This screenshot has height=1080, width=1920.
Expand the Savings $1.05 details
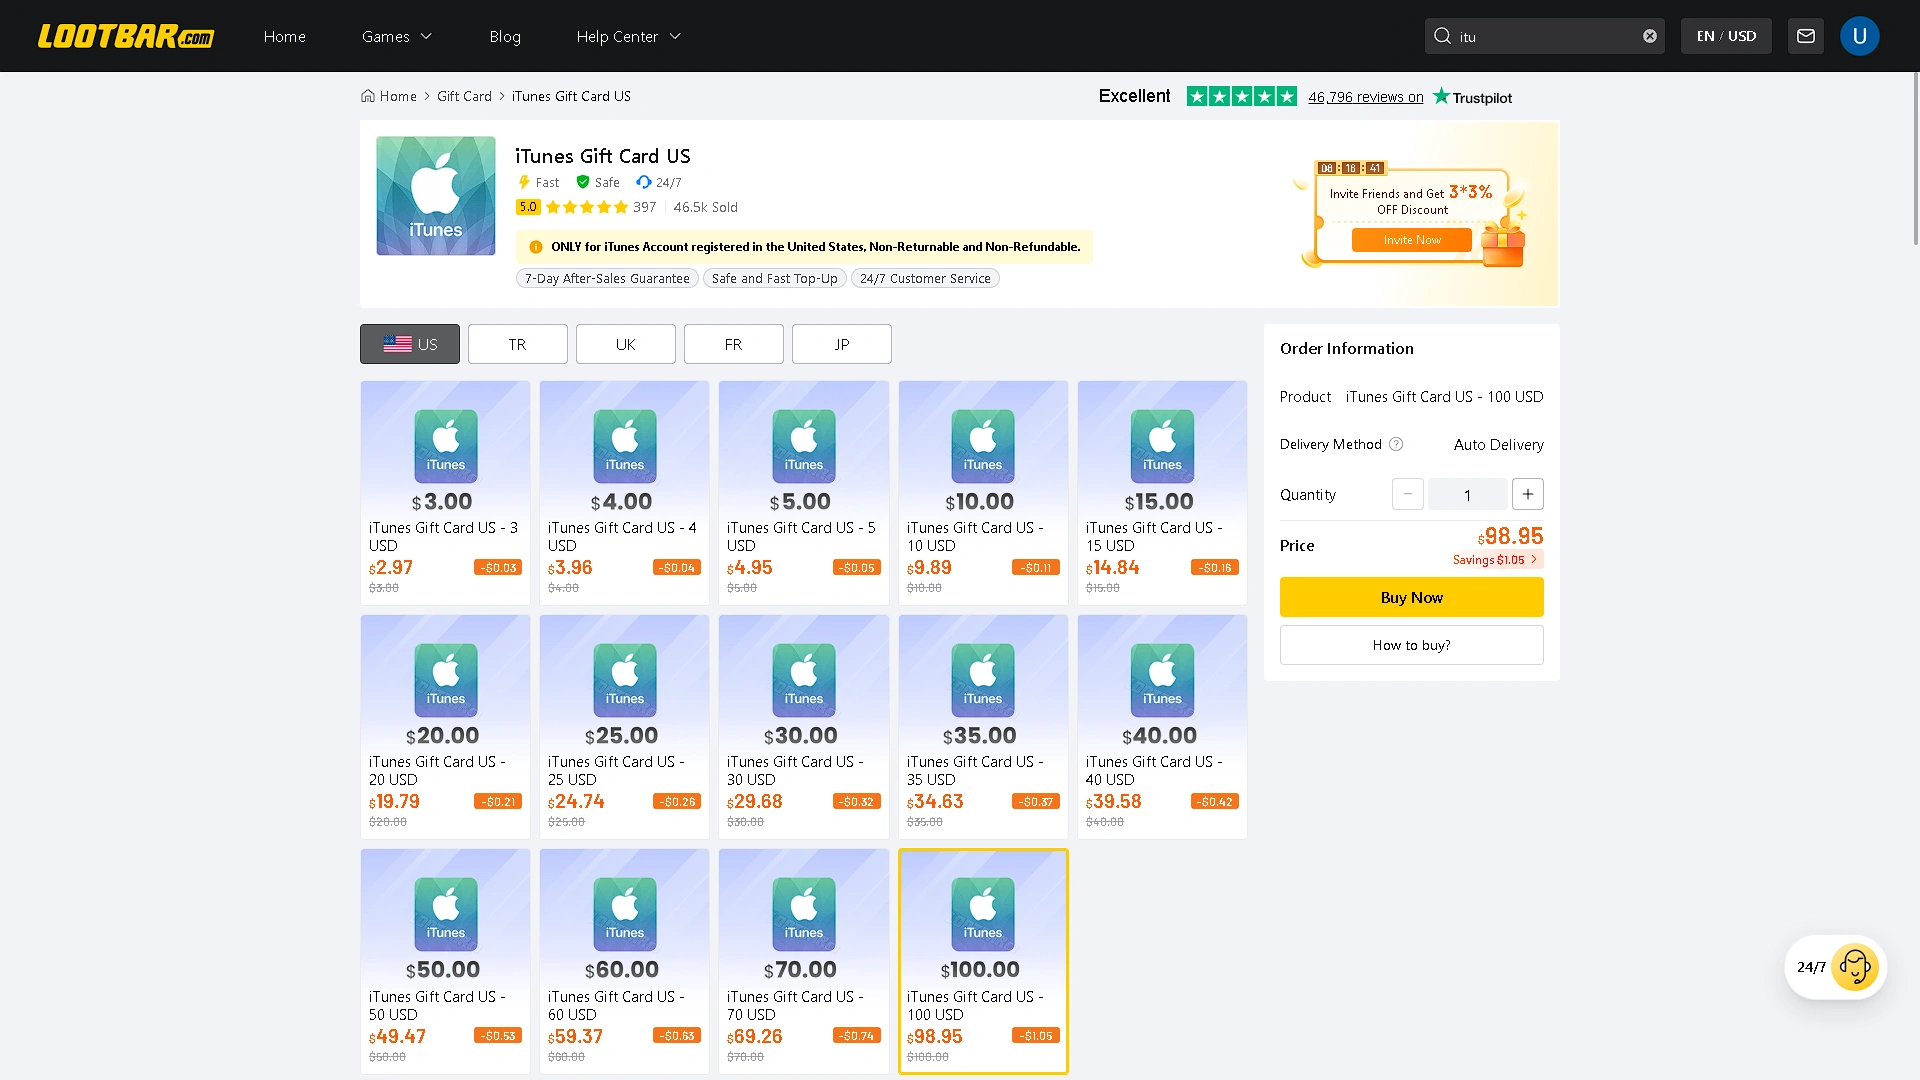pyautogui.click(x=1497, y=559)
